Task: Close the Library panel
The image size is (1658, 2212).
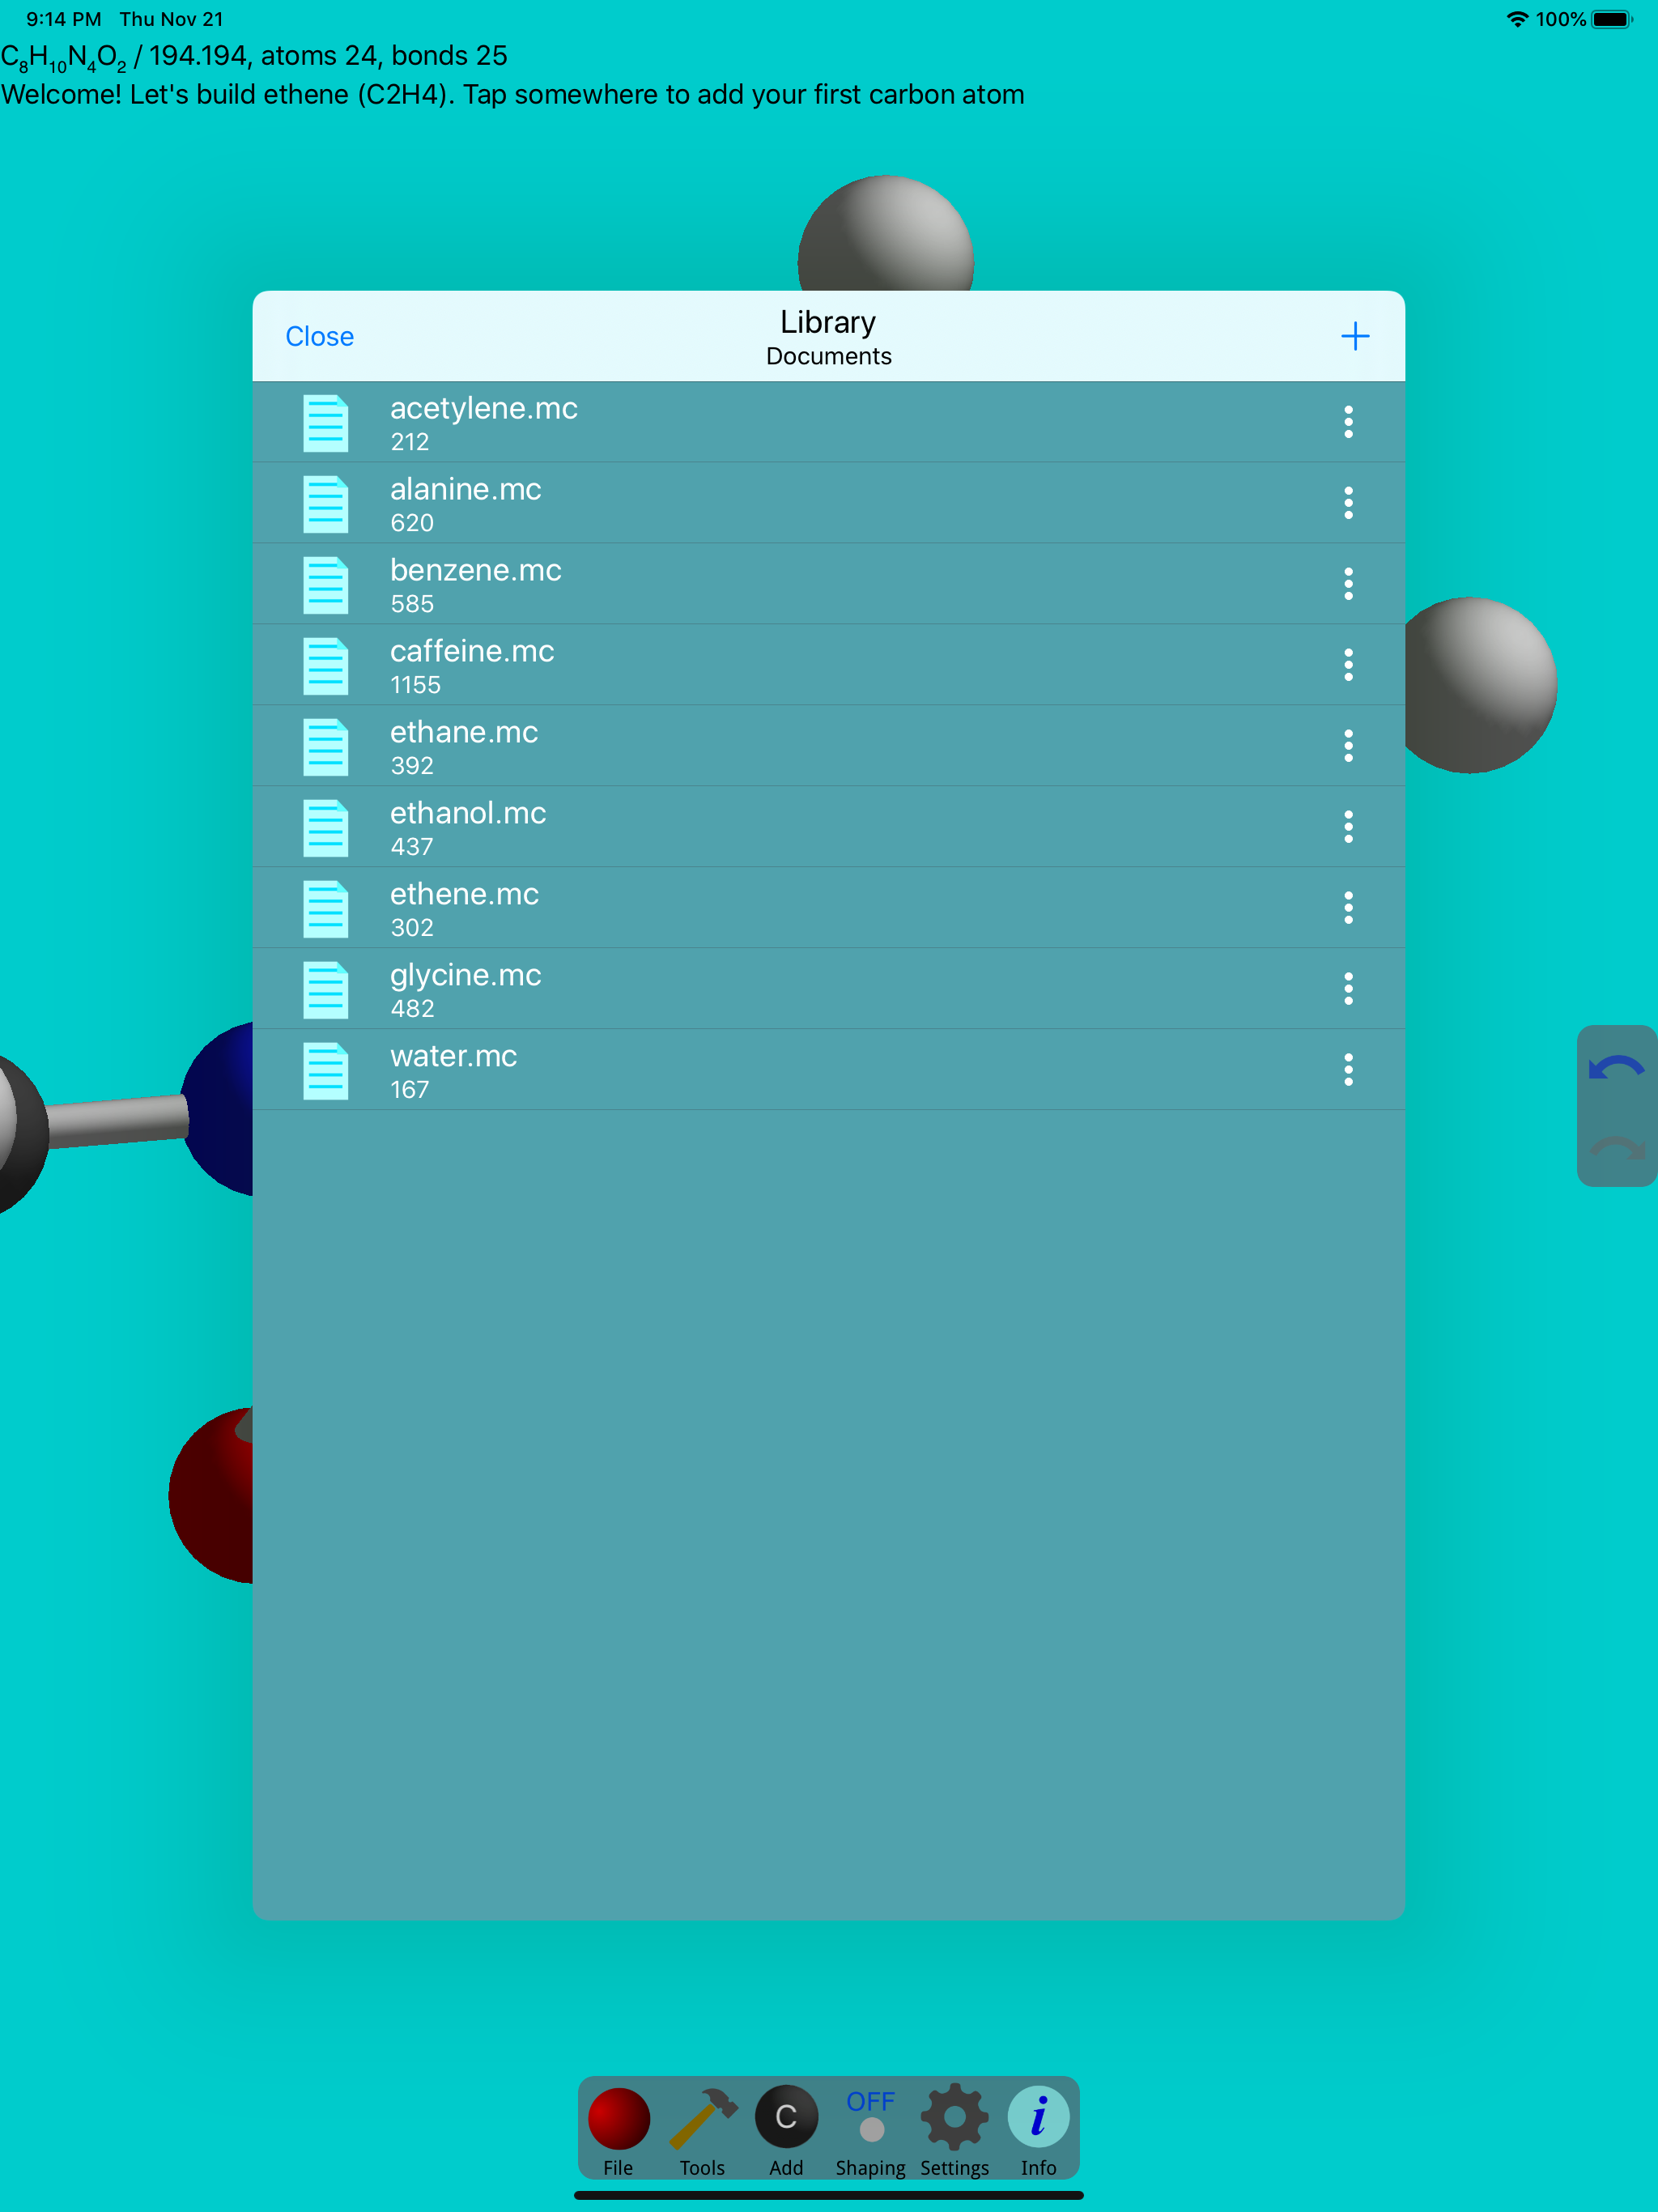Action: [x=319, y=336]
